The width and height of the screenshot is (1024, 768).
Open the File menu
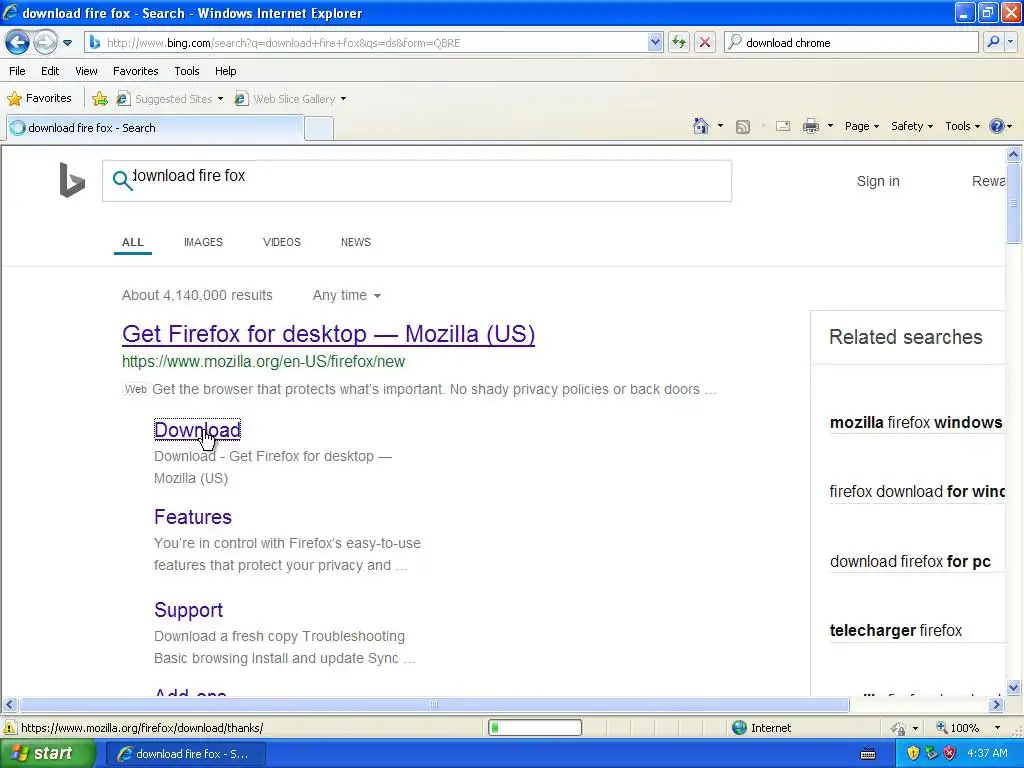(18, 71)
